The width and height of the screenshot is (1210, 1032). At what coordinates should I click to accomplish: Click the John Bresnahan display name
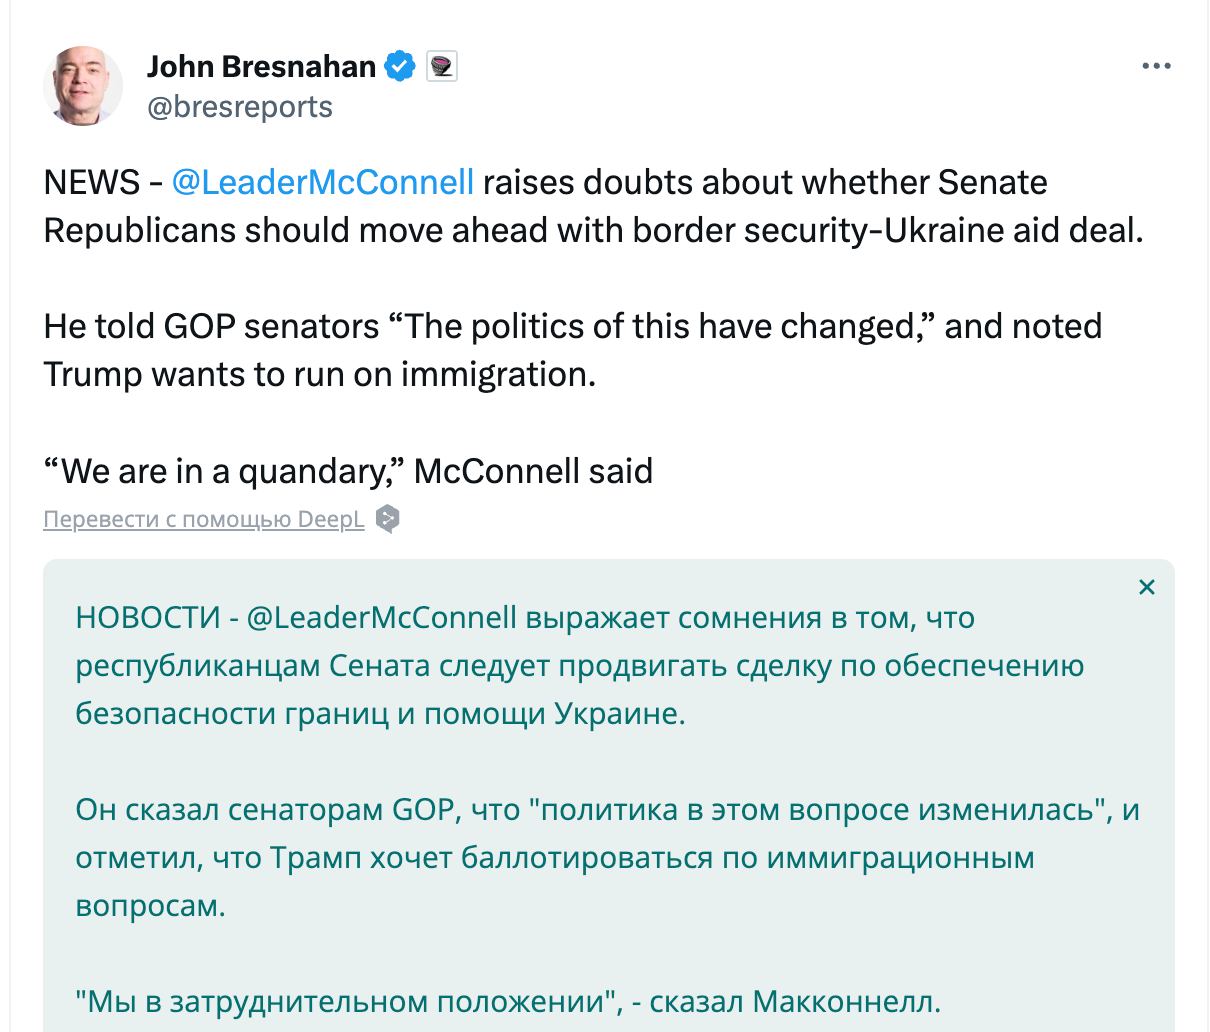tap(261, 67)
